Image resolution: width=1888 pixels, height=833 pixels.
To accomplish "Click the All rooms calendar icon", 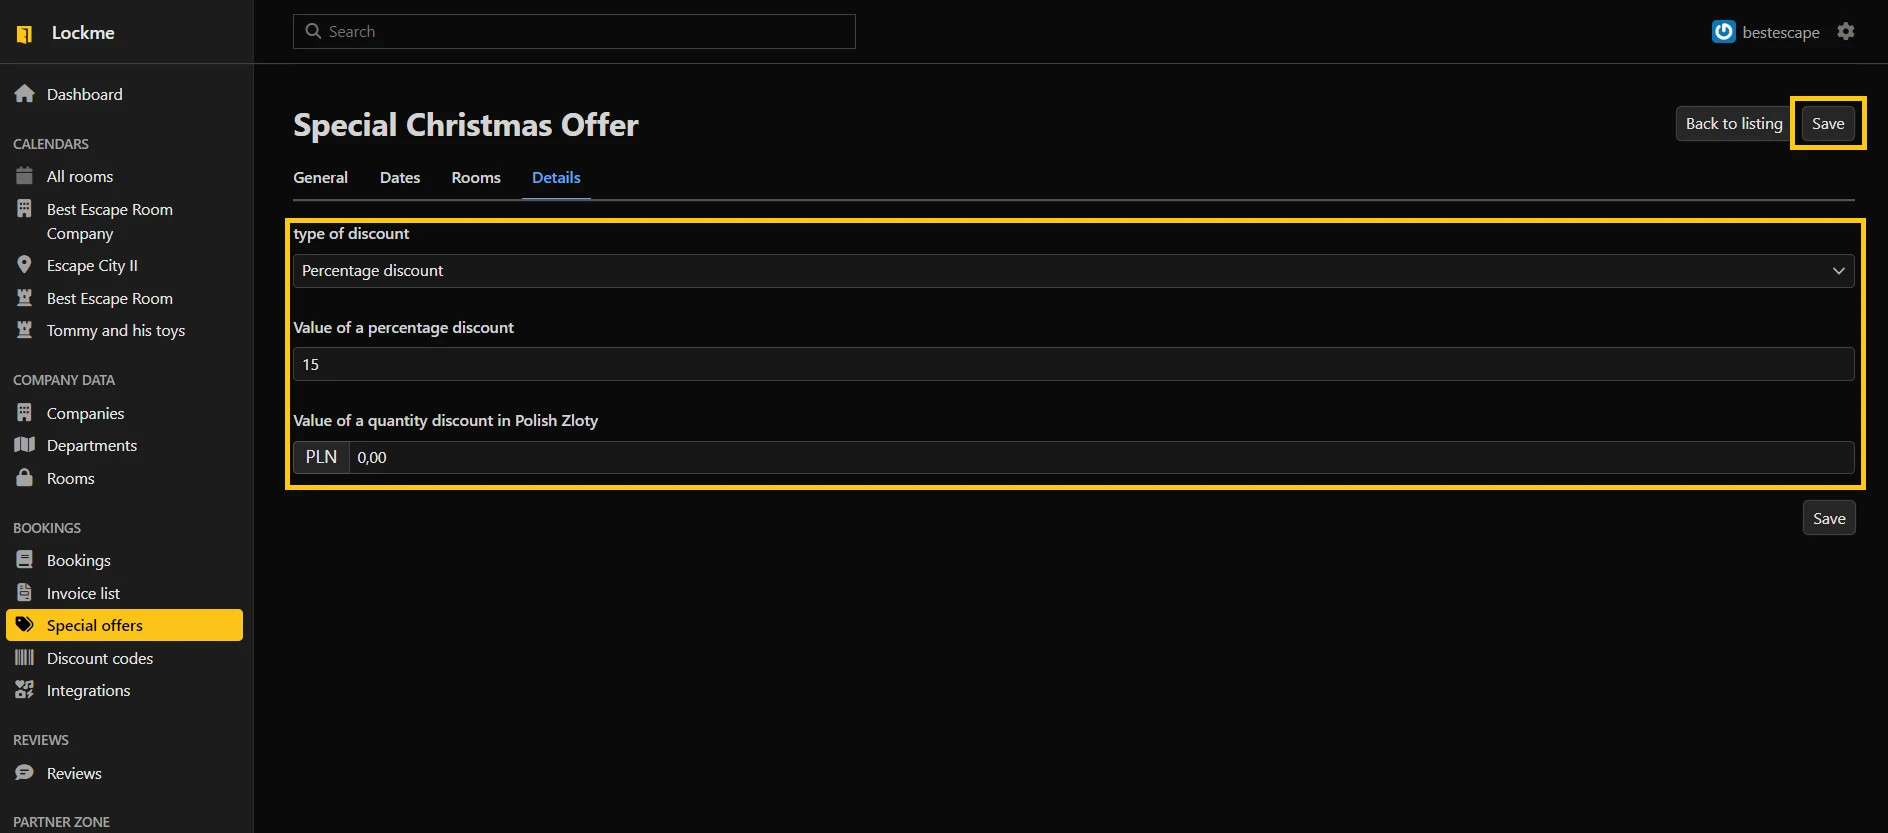I will [25, 176].
